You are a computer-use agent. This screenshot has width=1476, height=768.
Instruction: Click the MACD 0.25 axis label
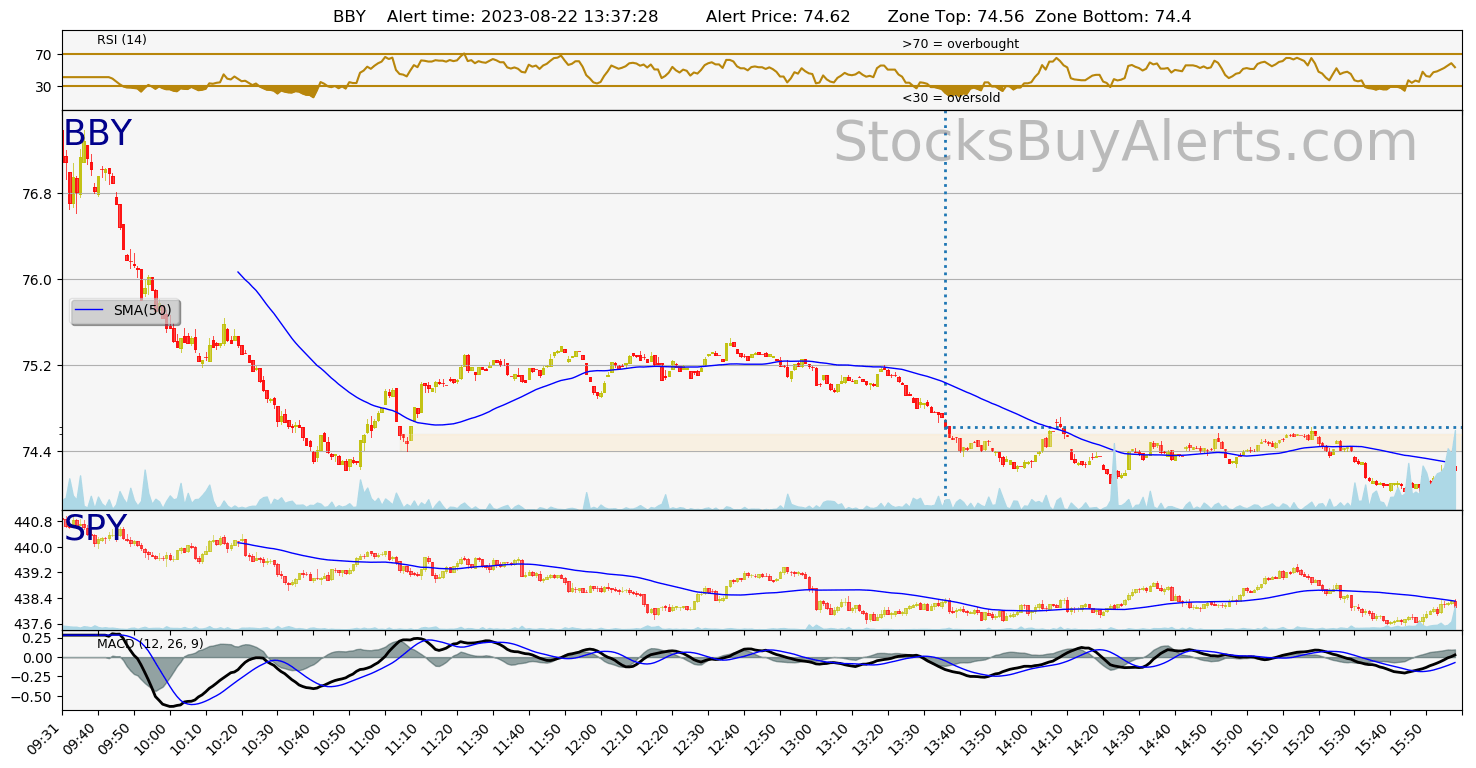(36, 638)
